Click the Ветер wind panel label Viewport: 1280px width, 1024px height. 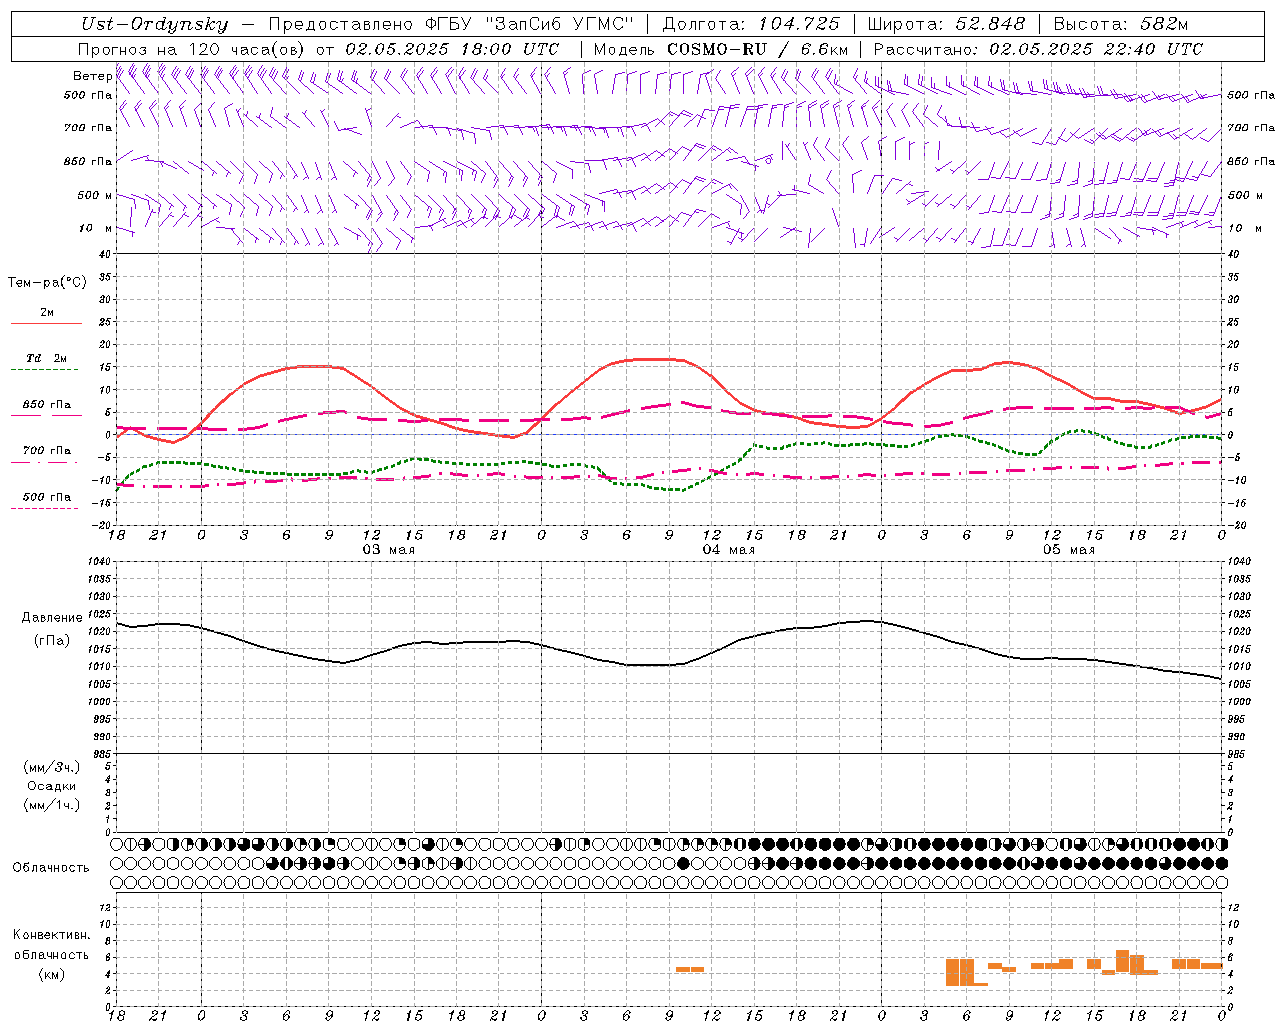tap(92, 76)
